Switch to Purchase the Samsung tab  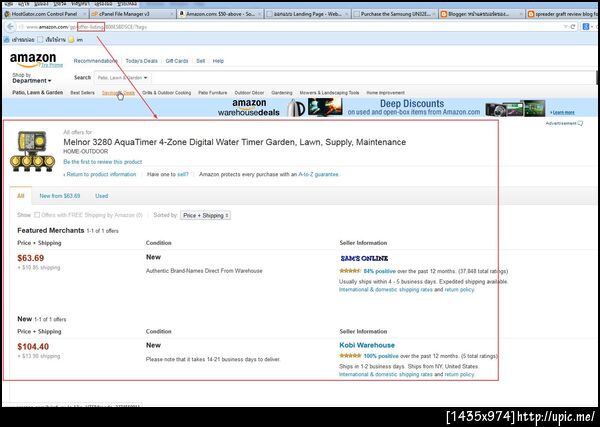395,14
